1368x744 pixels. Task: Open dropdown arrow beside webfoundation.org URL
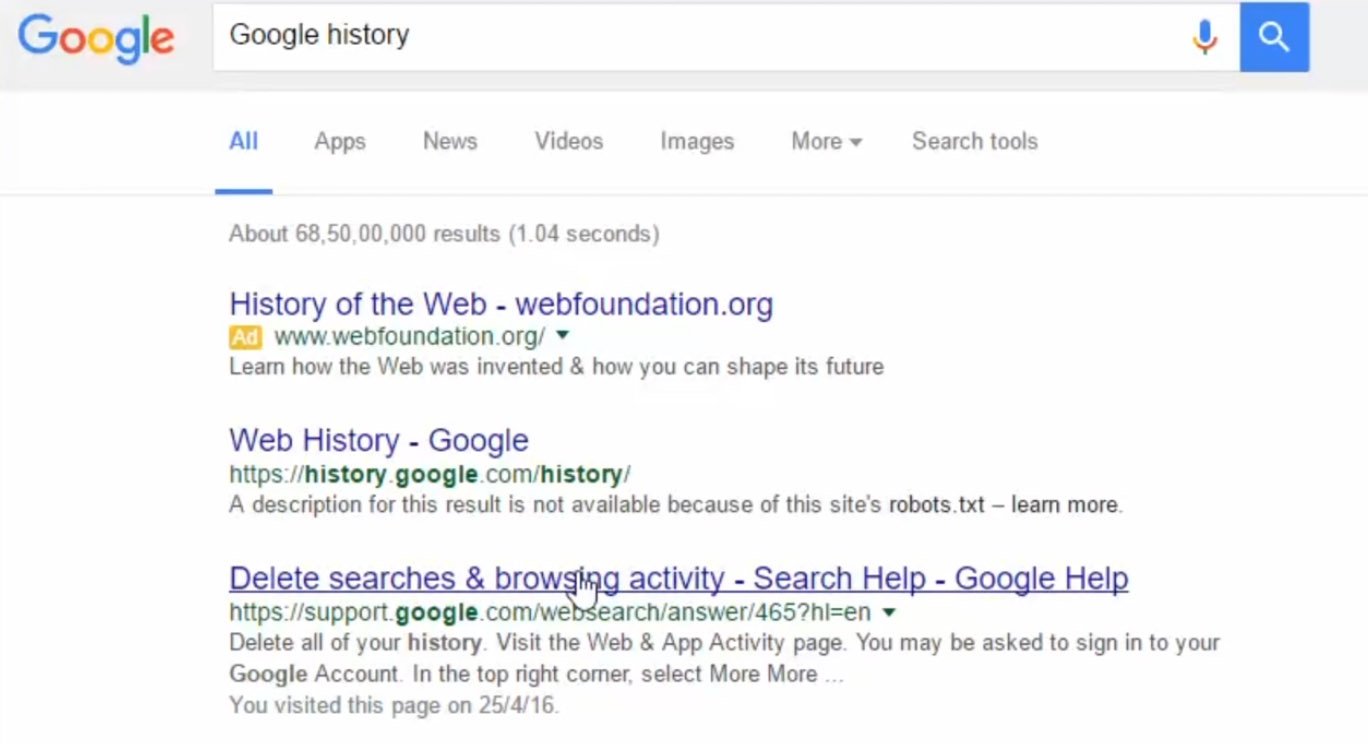[562, 335]
